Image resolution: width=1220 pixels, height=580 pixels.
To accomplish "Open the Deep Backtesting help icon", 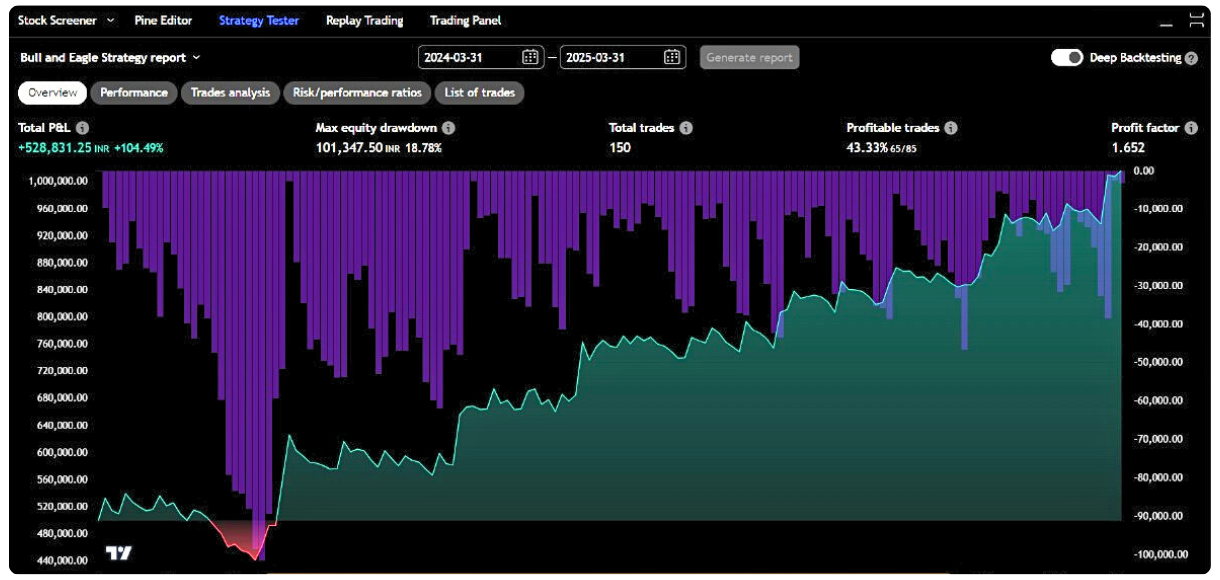I will click(1191, 59).
